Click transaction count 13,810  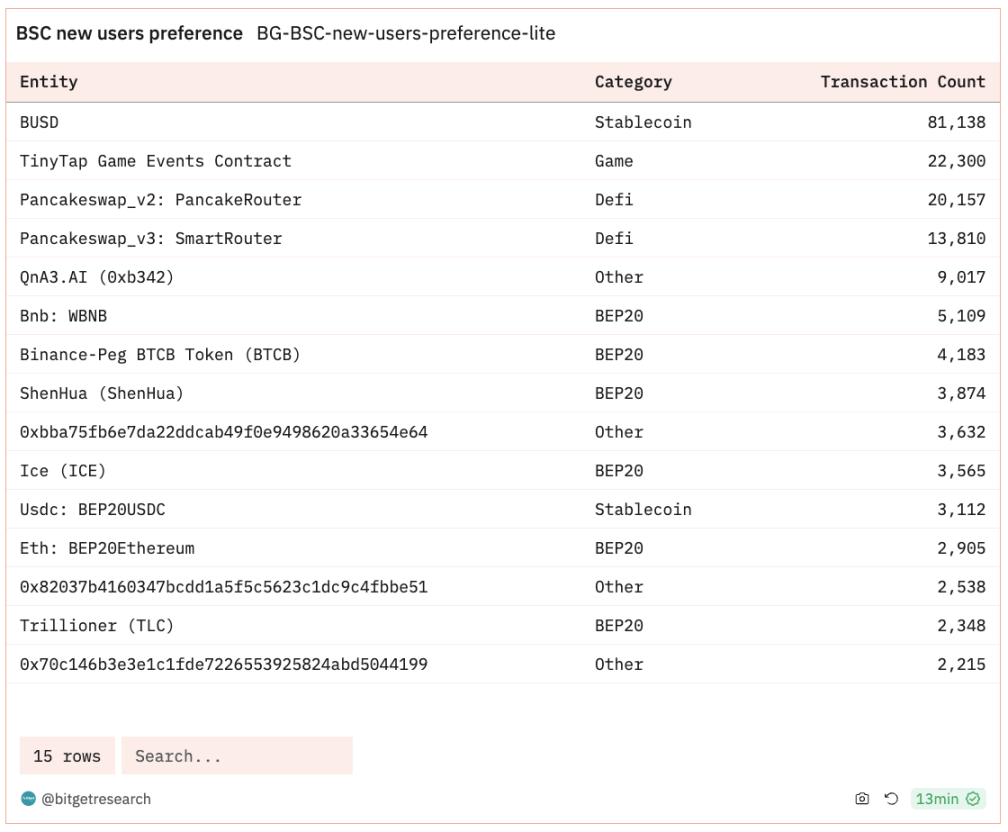tap(957, 239)
